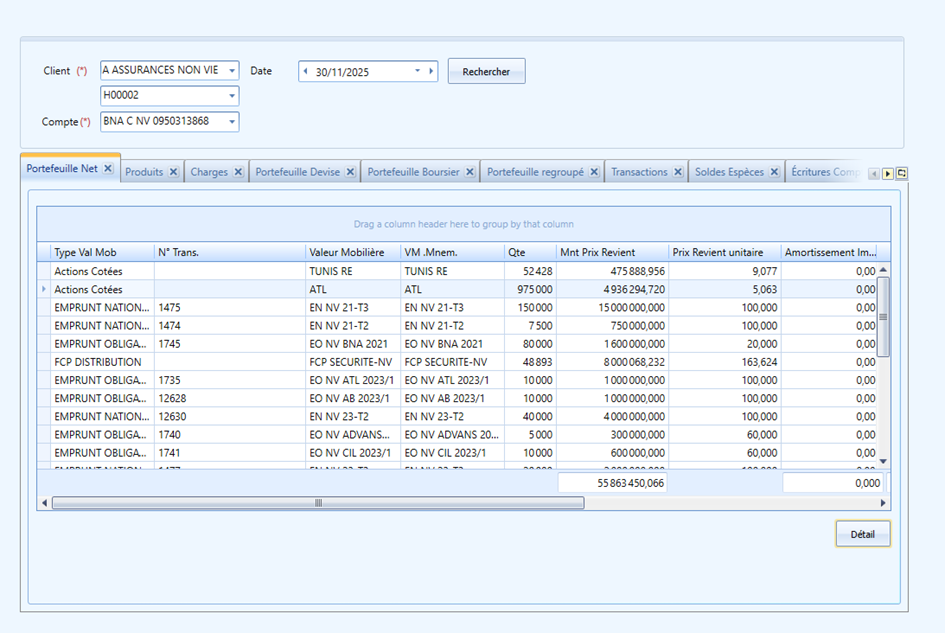945x633 pixels.
Task: Close the Charges tab
Action: [x=238, y=172]
